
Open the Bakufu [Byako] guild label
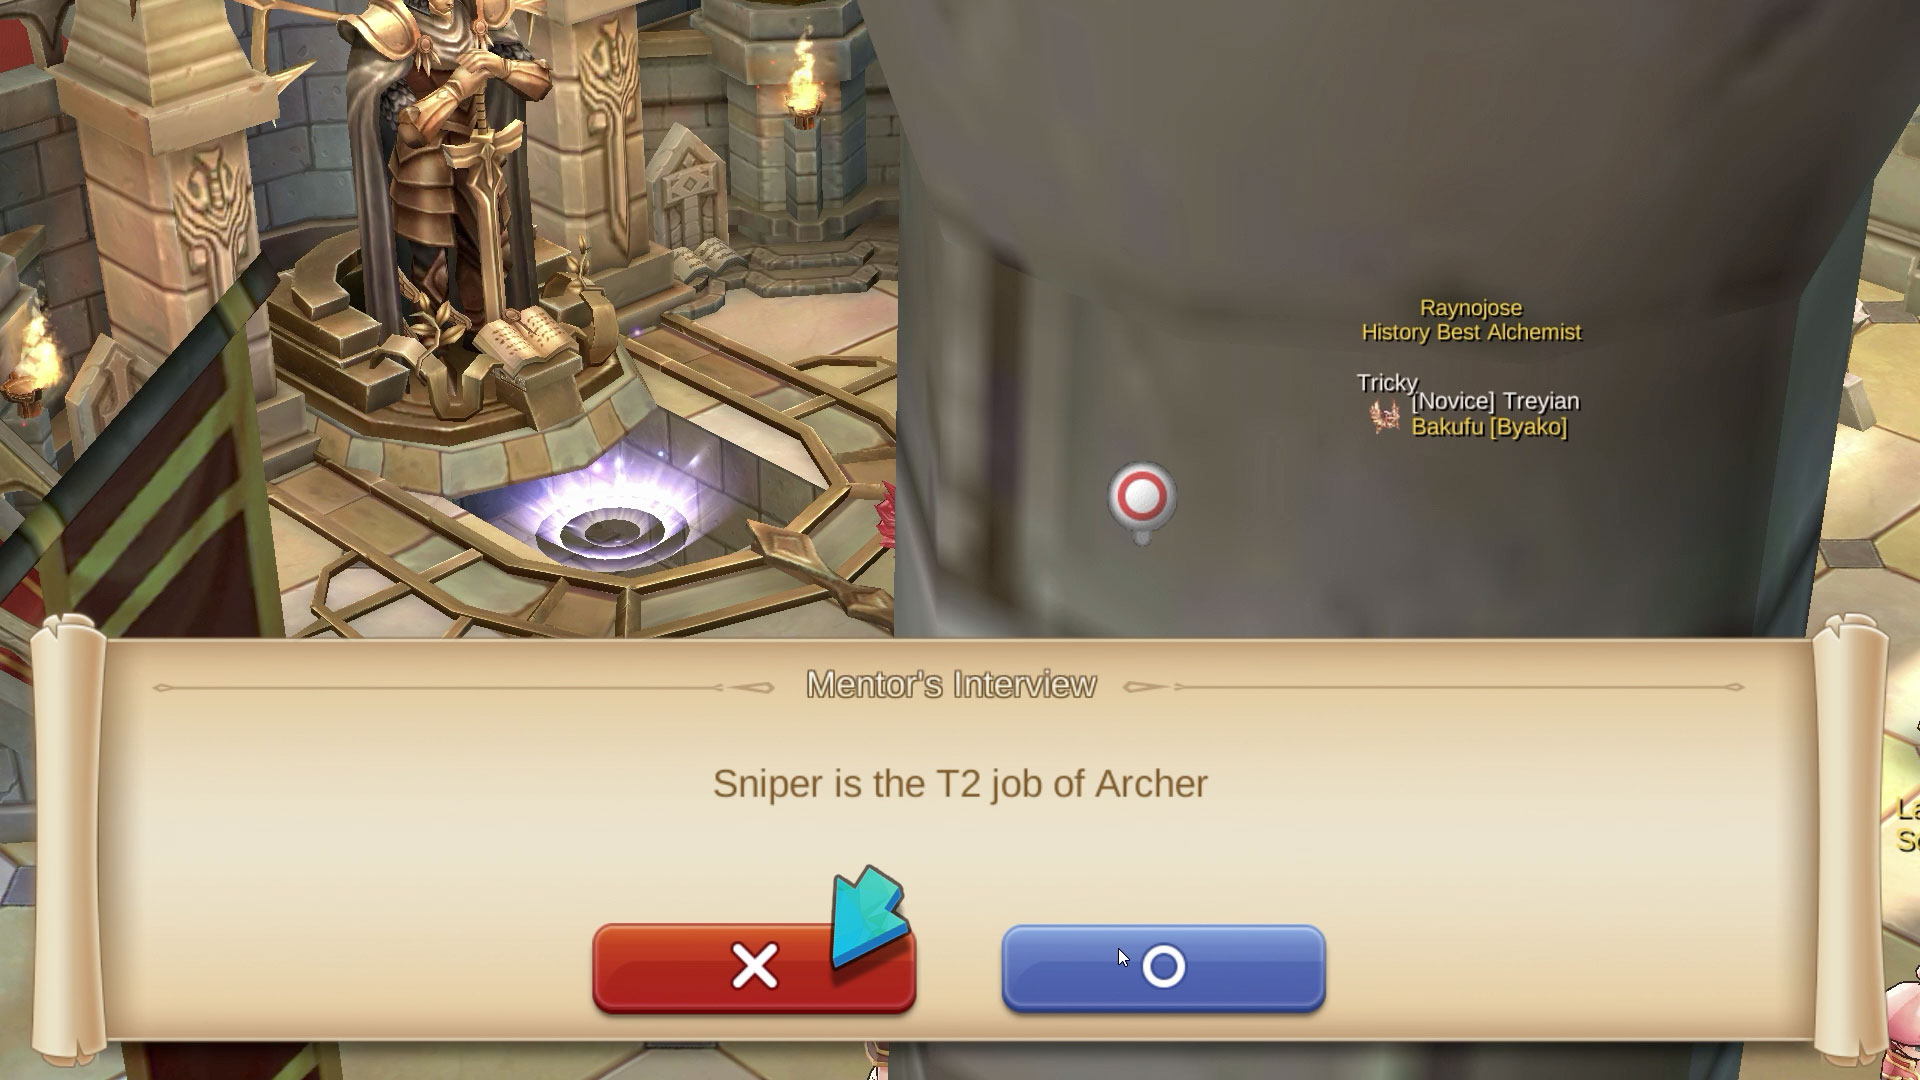(1489, 427)
